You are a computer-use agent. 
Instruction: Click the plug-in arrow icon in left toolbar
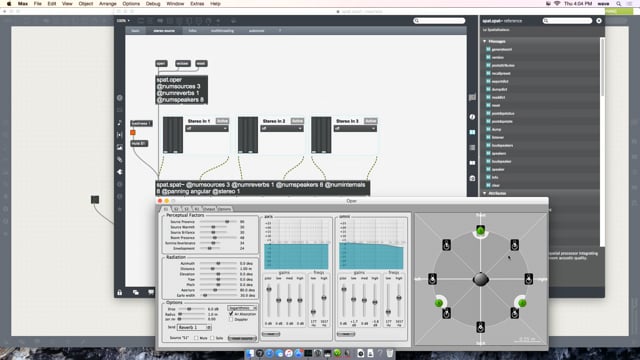coord(120,172)
